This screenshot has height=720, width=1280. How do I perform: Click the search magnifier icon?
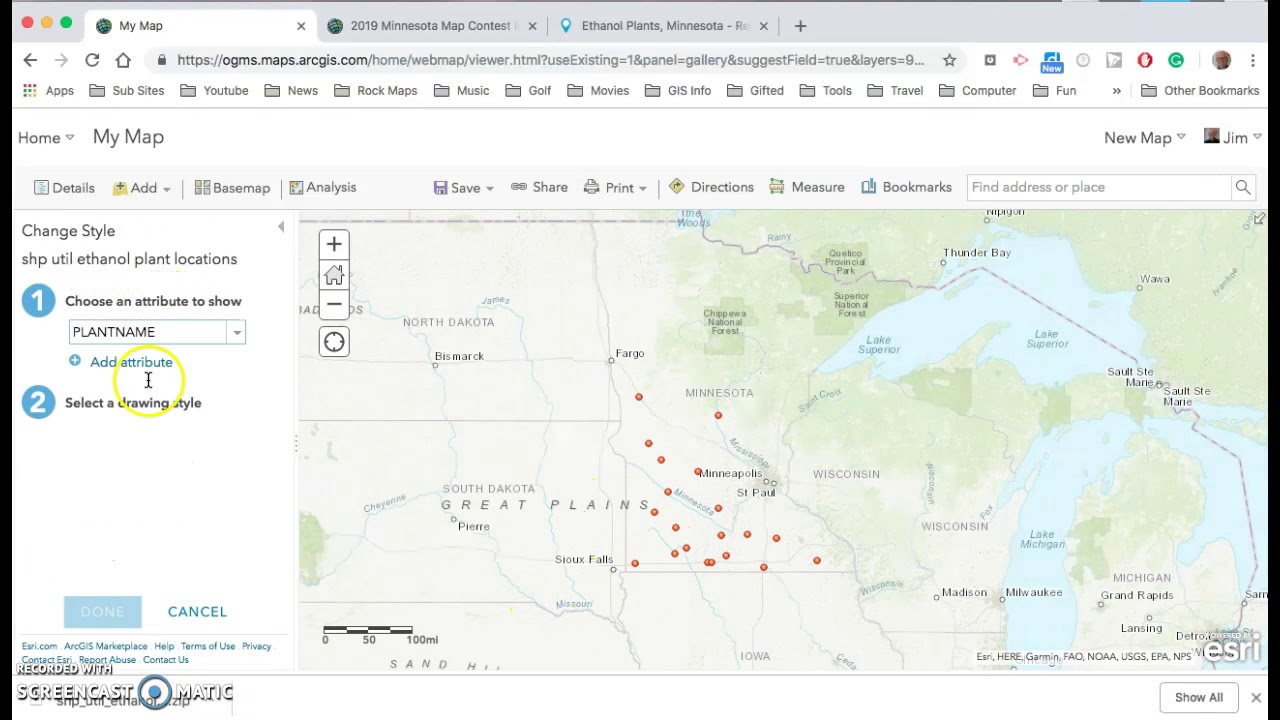pos(1243,187)
